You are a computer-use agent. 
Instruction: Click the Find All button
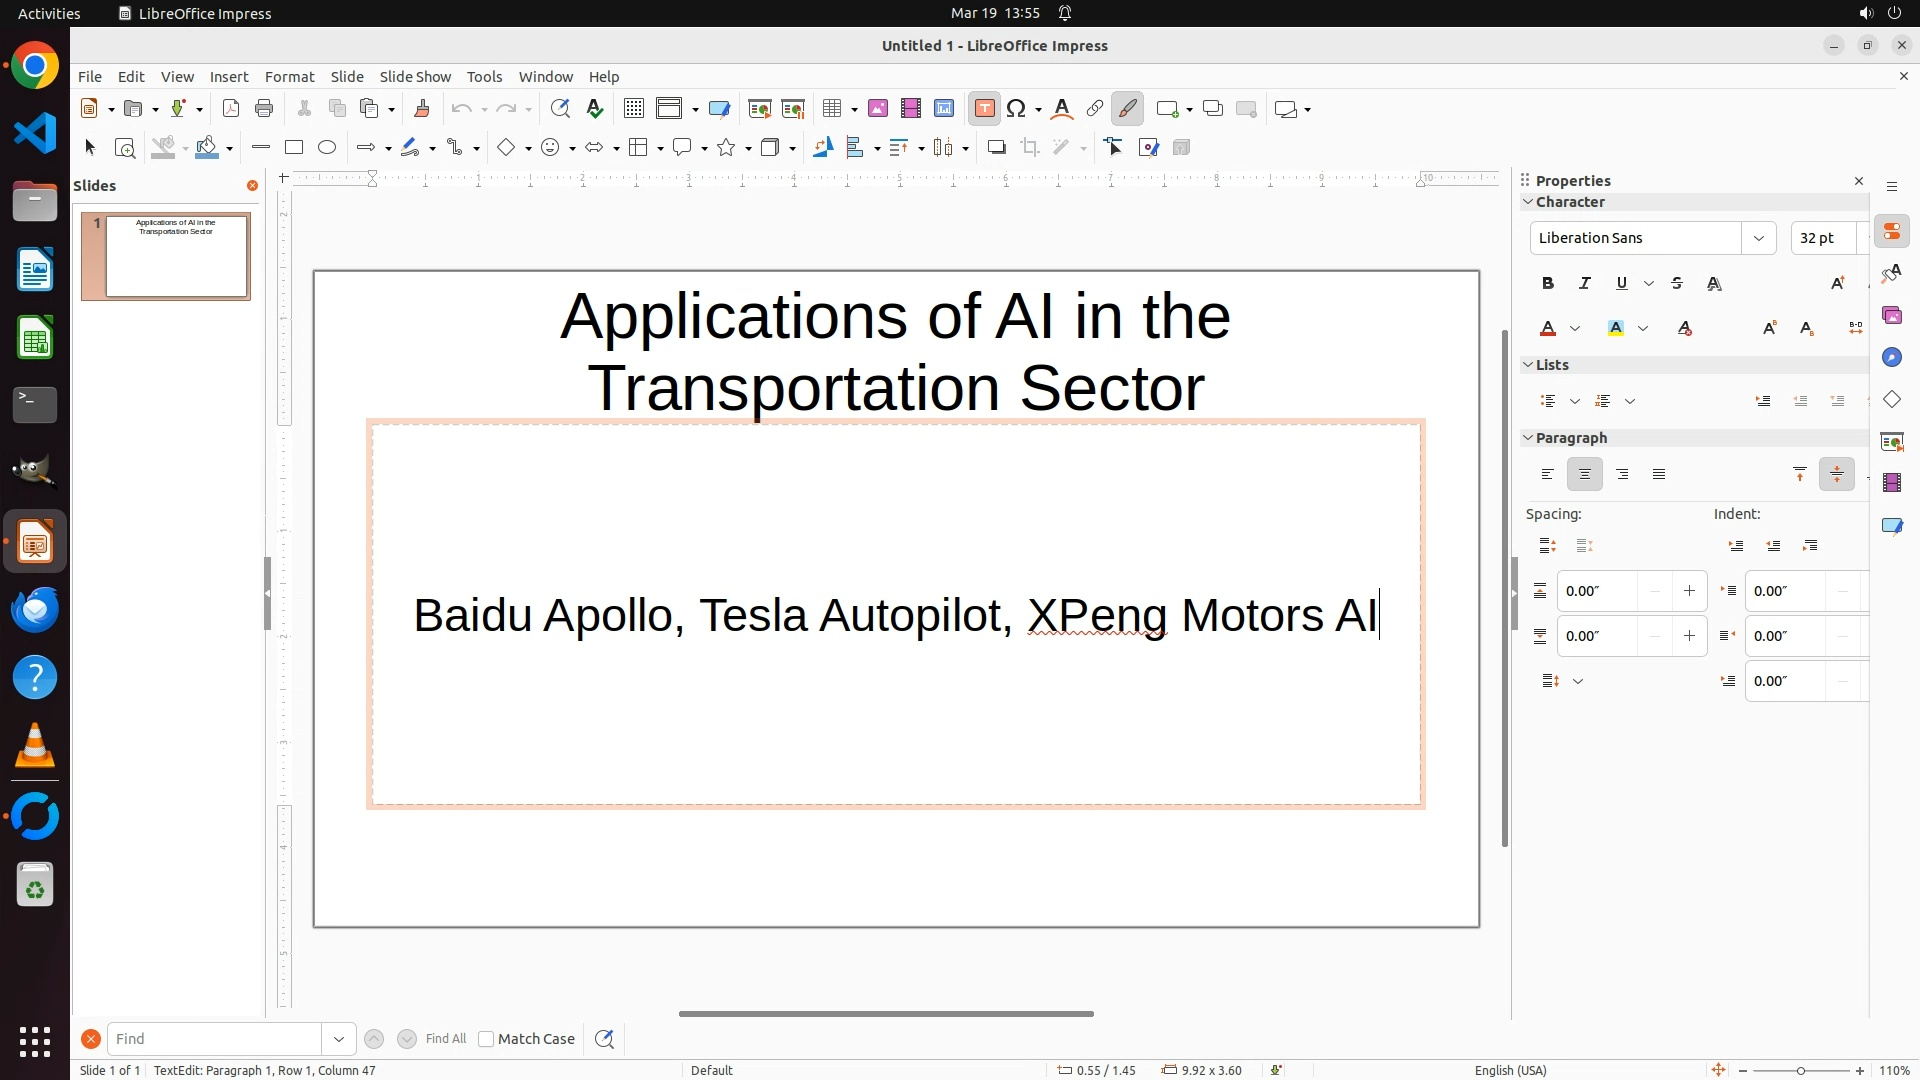(445, 1039)
